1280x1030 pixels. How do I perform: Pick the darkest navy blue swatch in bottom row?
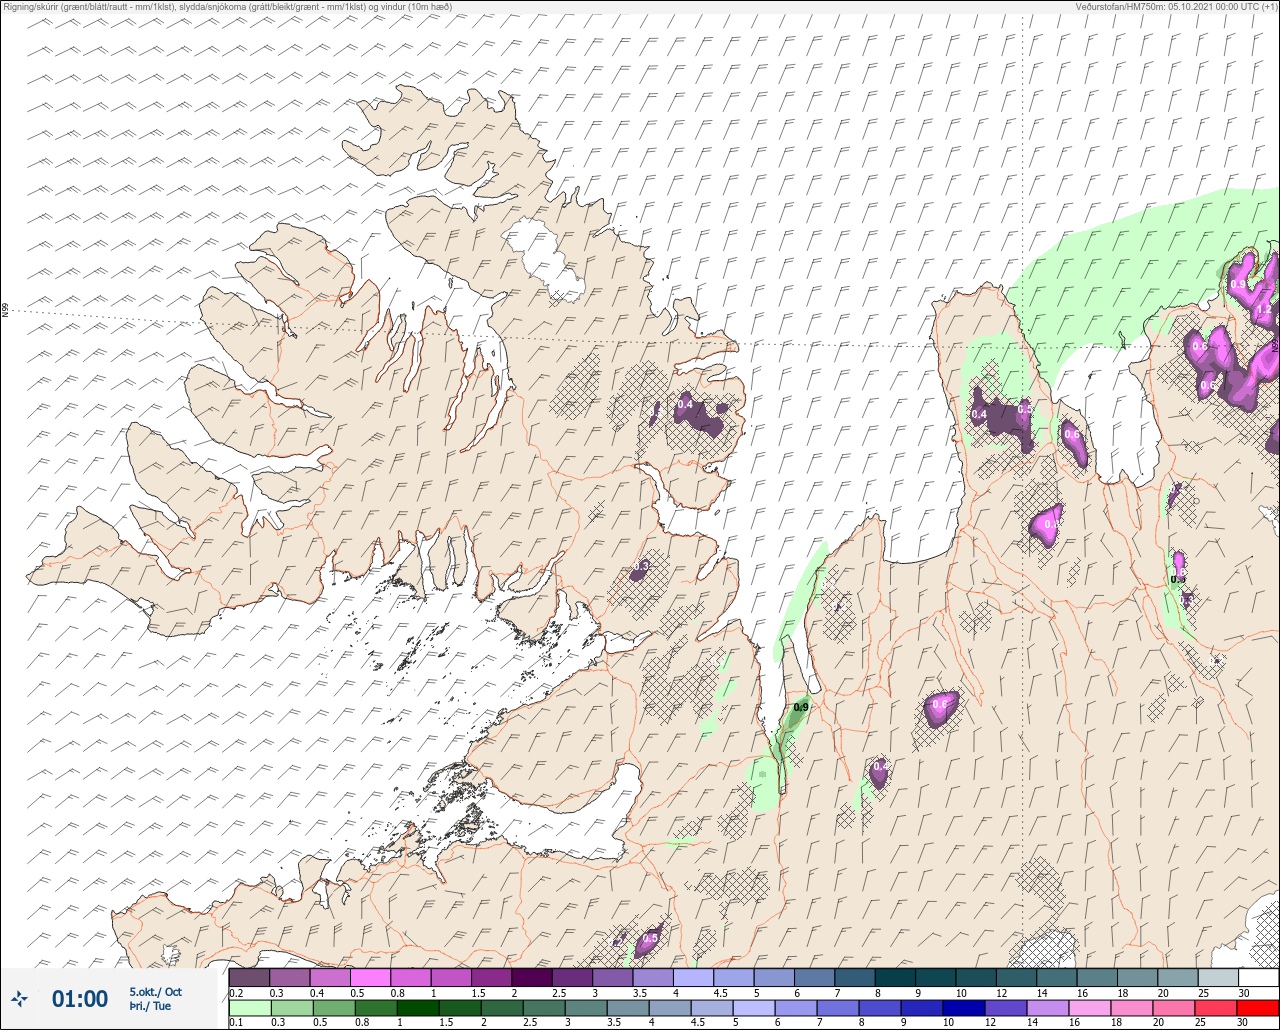(x=966, y=1008)
